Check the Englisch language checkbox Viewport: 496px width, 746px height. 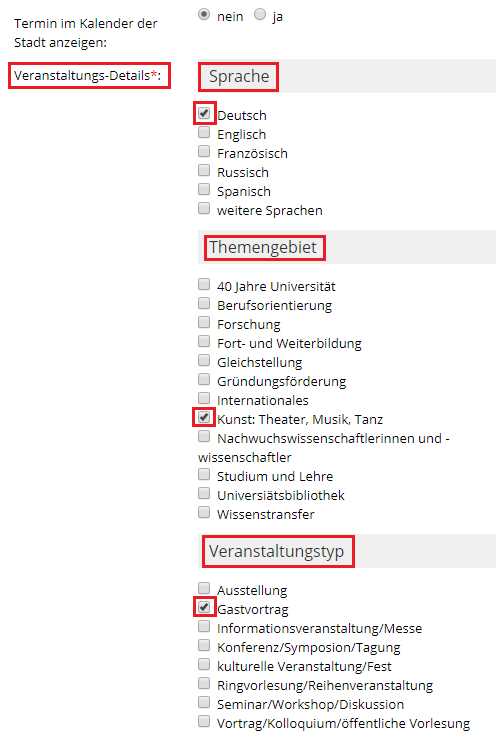204,132
